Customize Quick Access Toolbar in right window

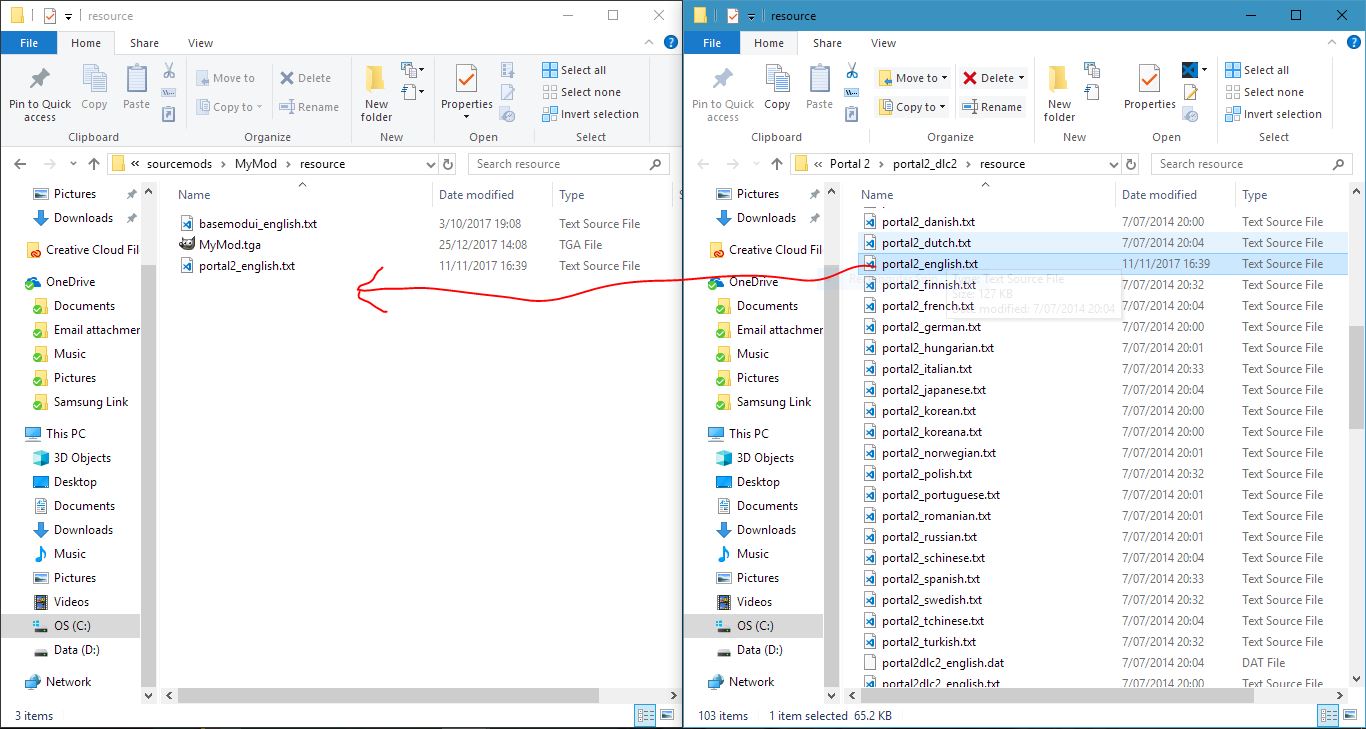pyautogui.click(x=751, y=16)
